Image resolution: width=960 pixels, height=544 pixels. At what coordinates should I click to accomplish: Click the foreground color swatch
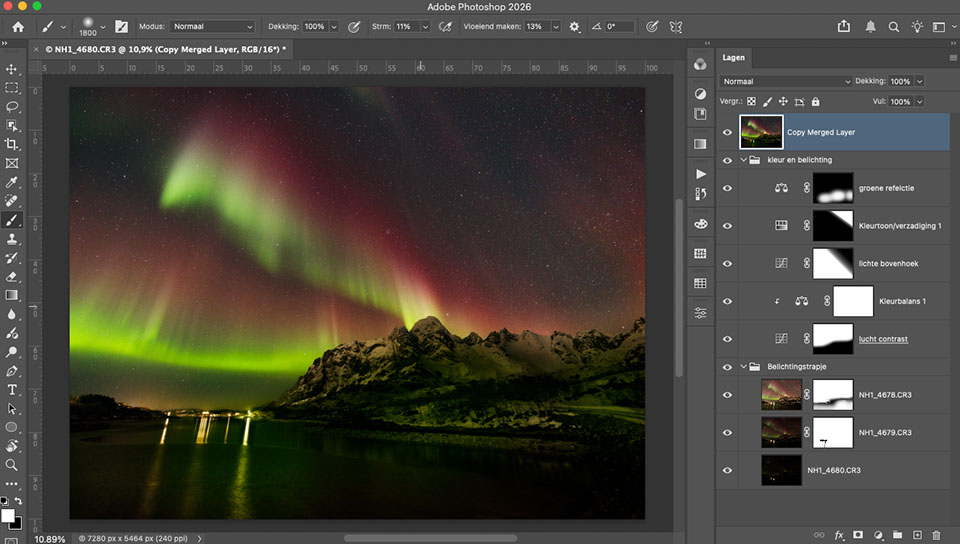8,516
